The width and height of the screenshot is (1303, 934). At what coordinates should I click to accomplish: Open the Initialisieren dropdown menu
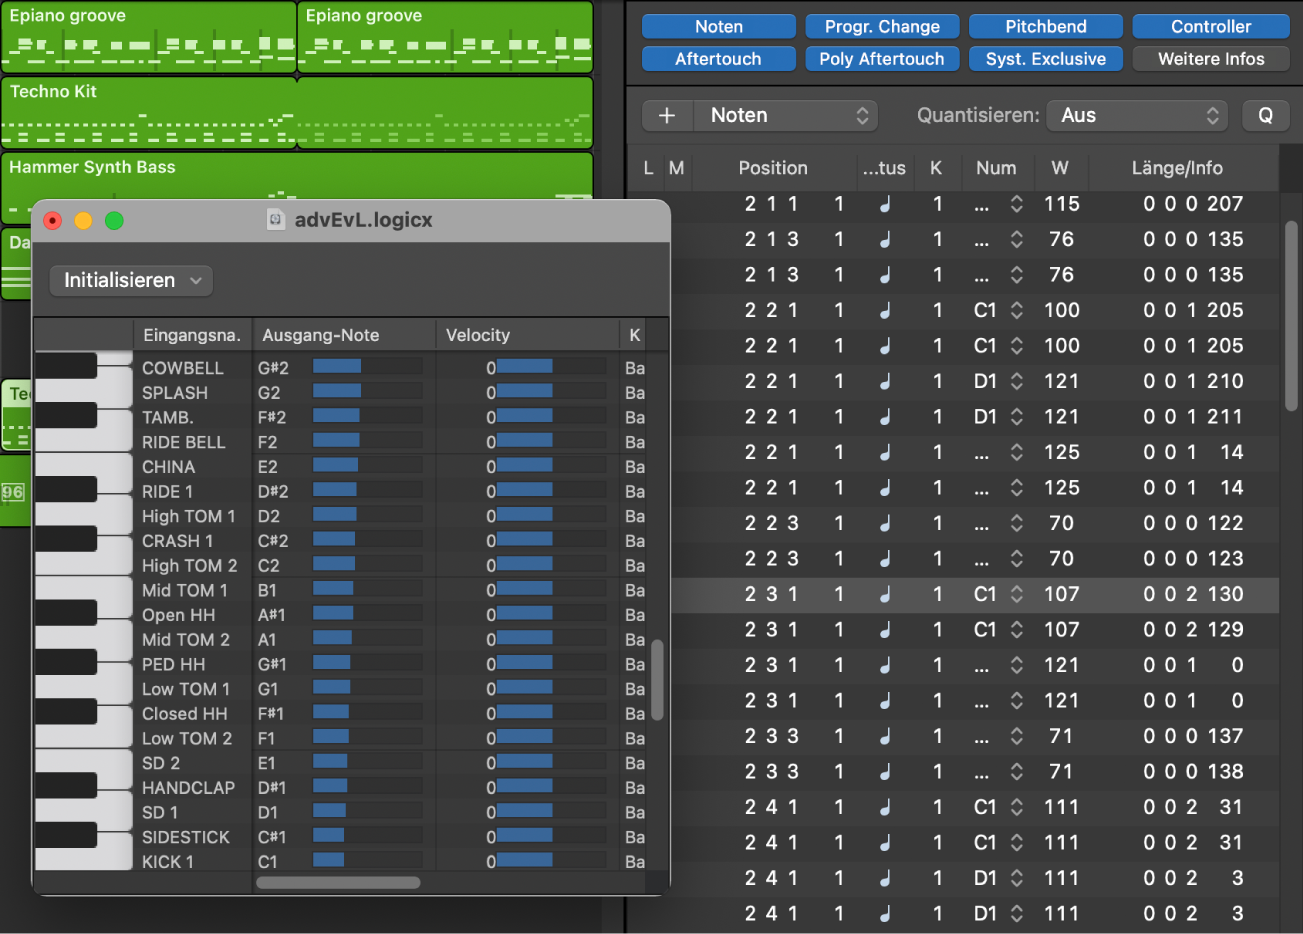click(x=131, y=281)
